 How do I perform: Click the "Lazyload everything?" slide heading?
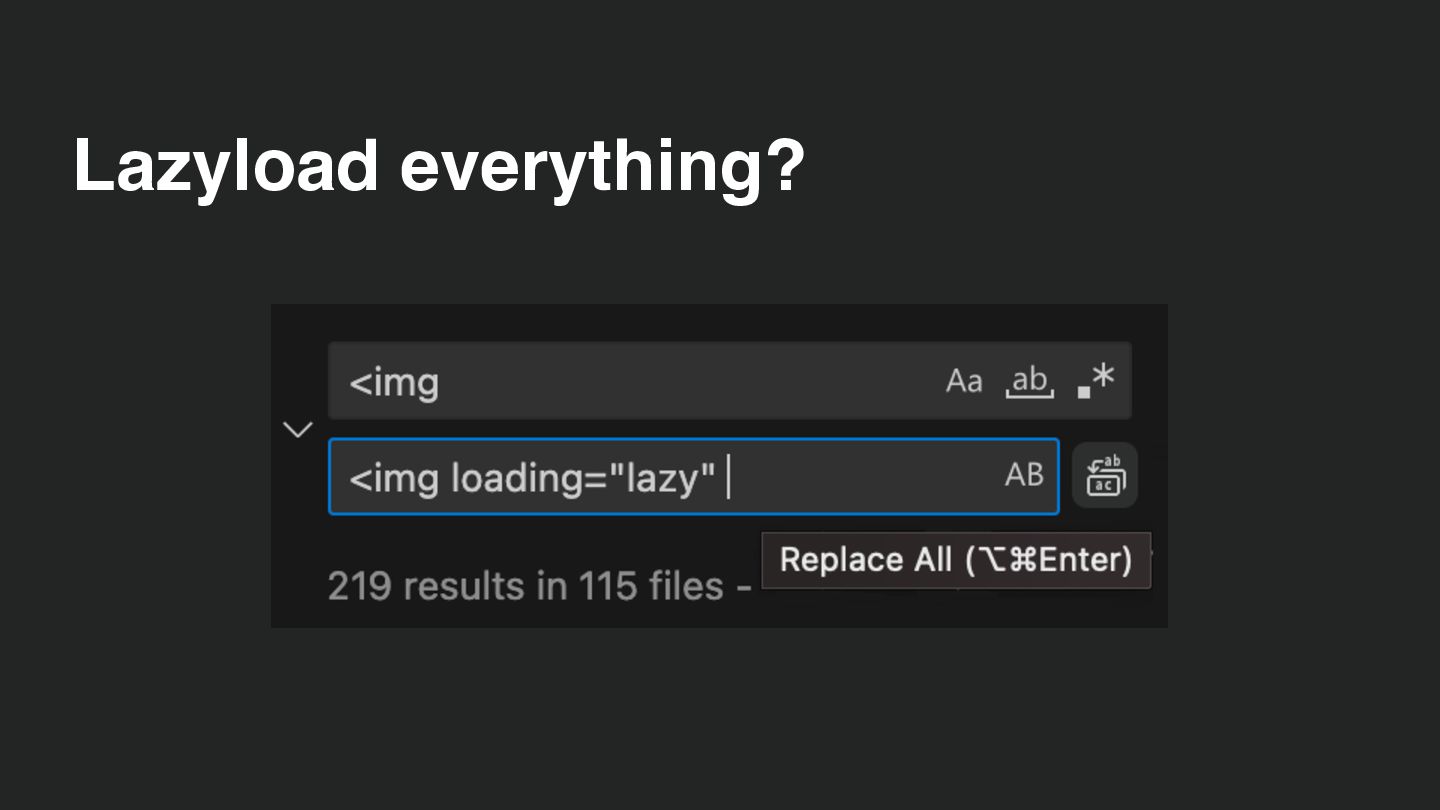pos(438,165)
